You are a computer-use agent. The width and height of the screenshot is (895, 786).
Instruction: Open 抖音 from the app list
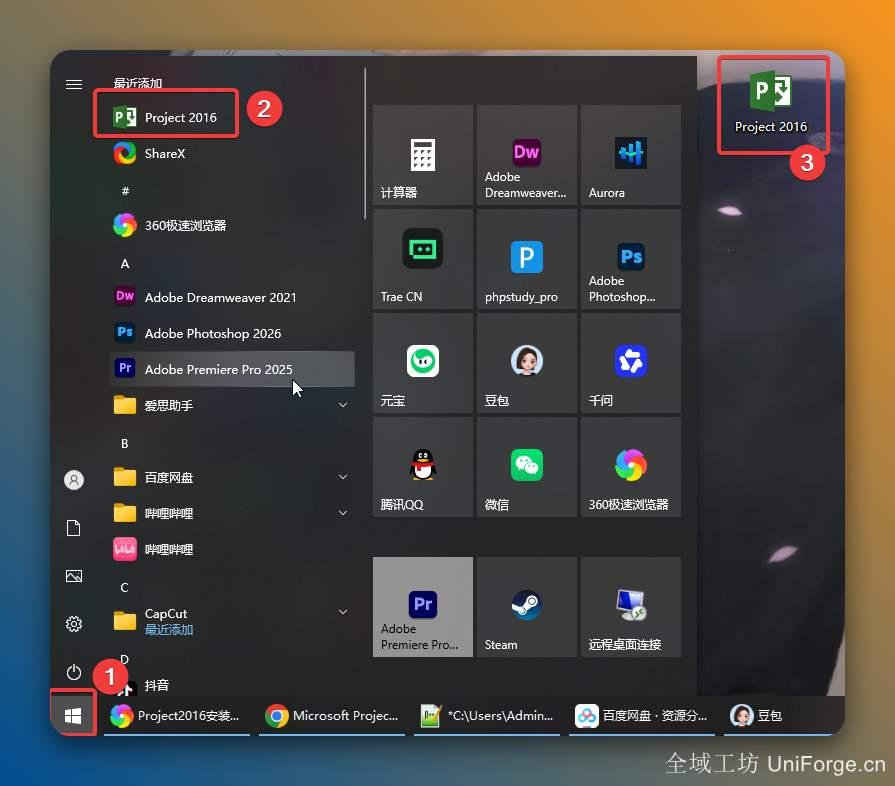[232, 685]
